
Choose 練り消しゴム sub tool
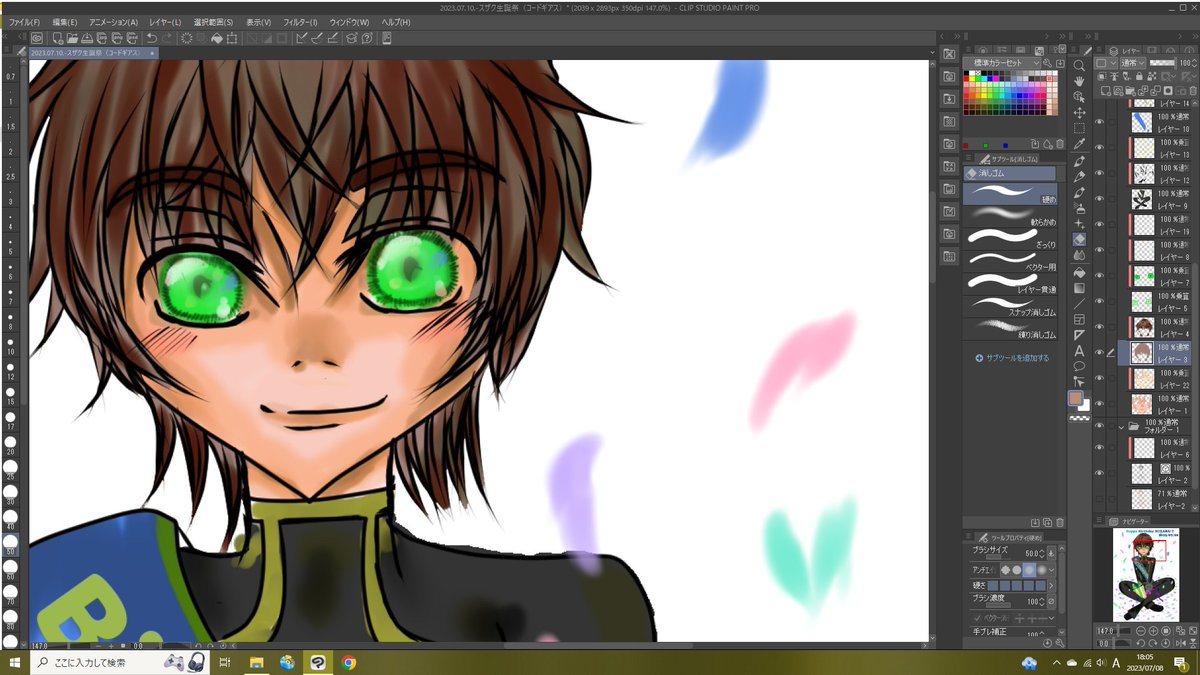coord(1010,328)
